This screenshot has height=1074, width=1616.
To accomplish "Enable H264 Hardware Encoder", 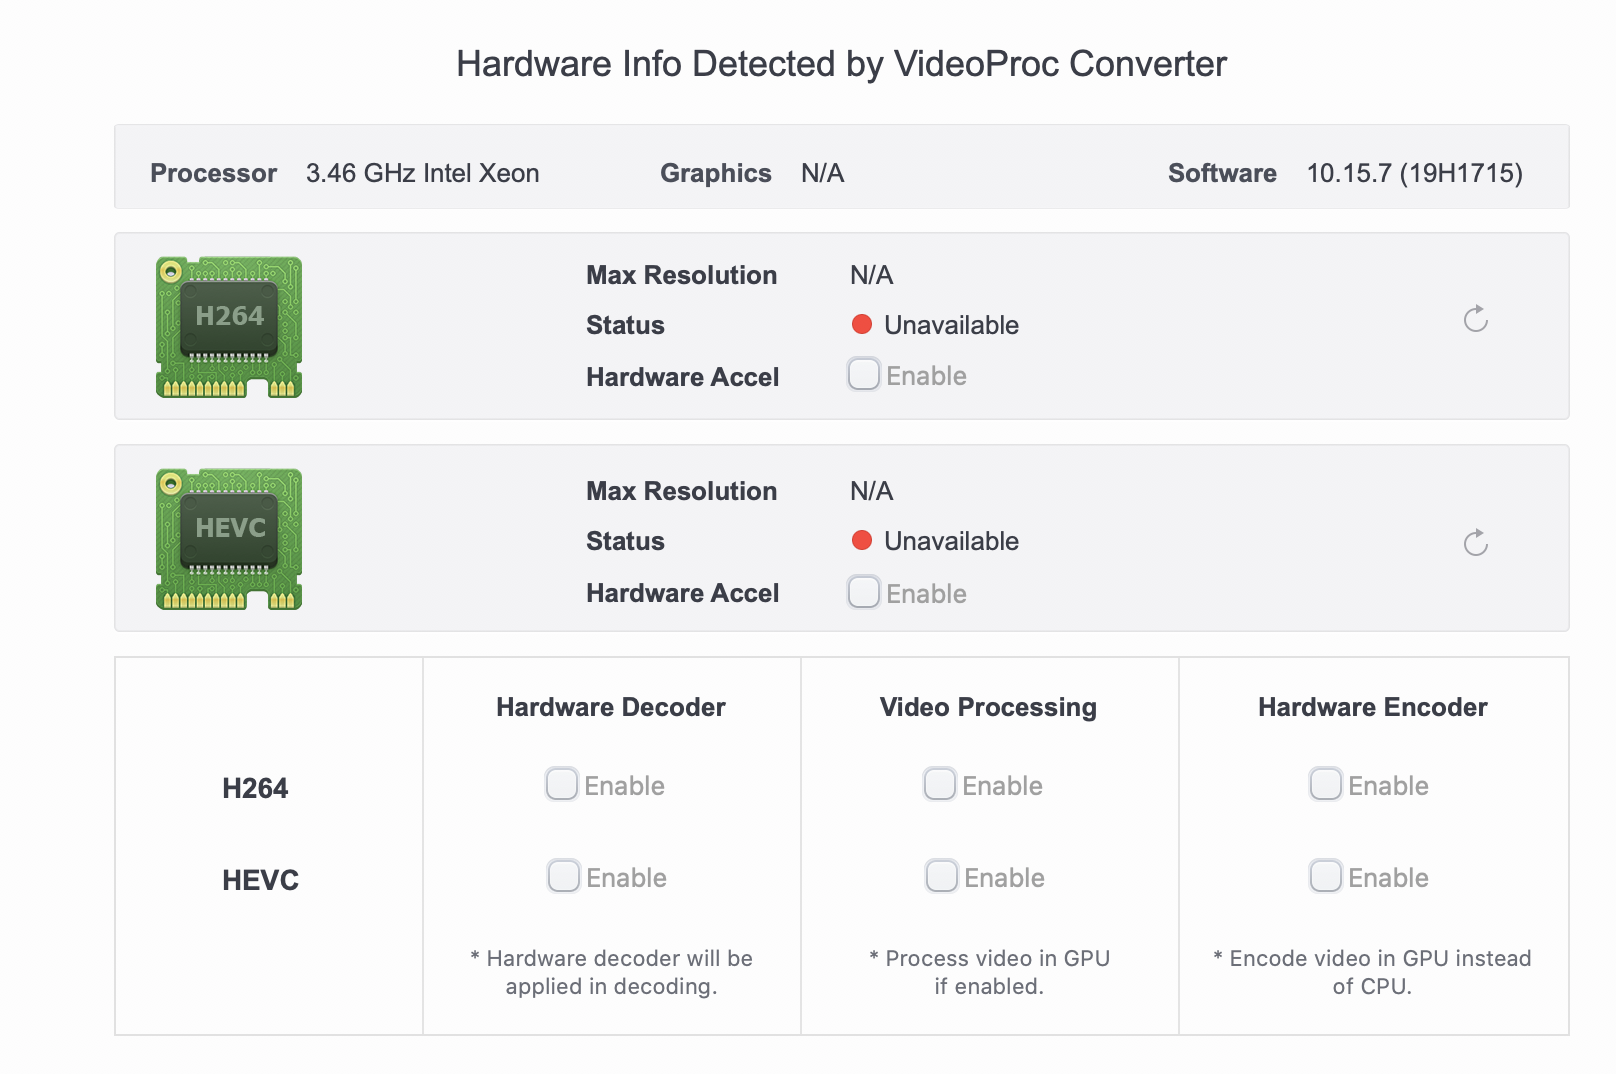I will 1326,784.
